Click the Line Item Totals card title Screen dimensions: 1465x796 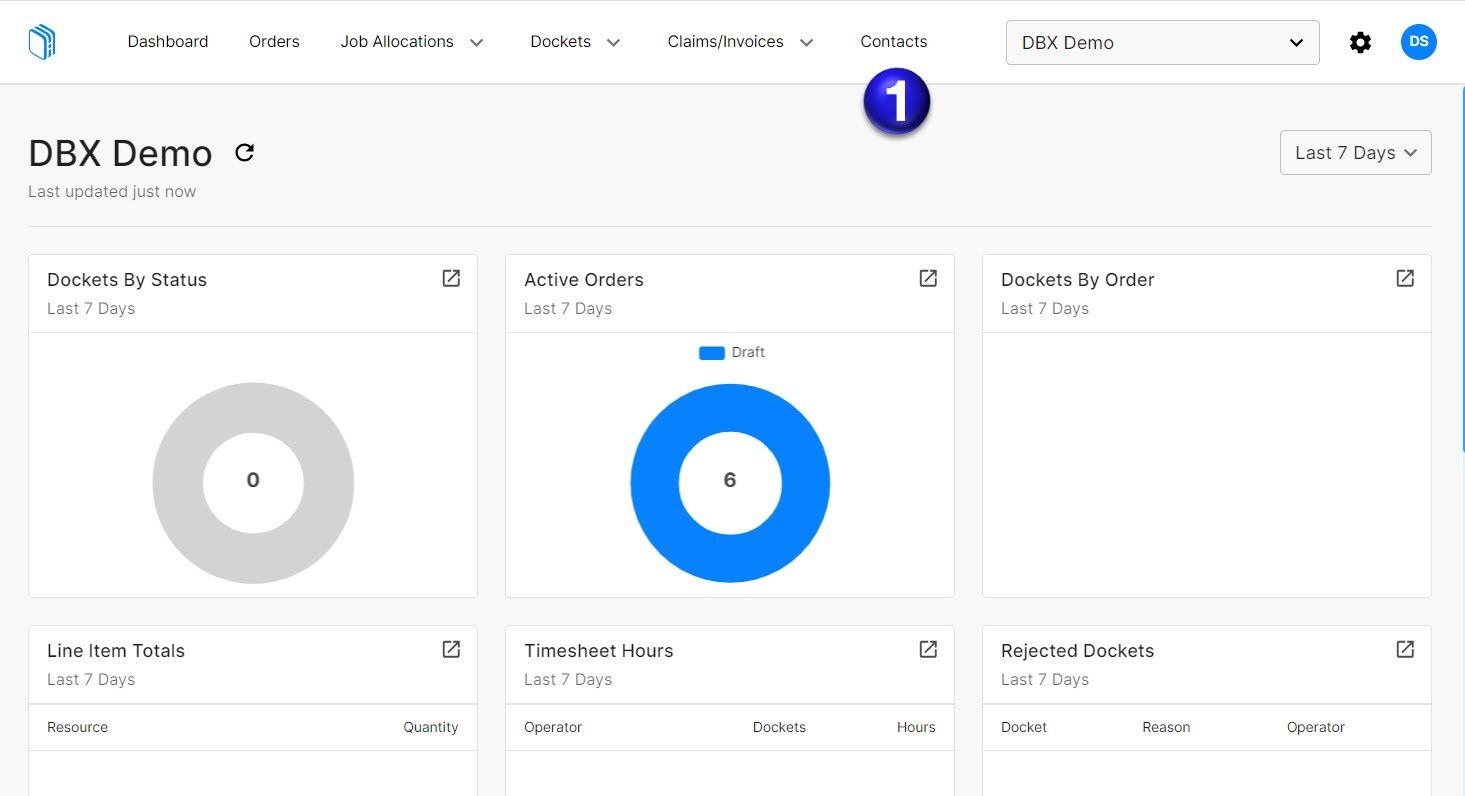pos(116,651)
